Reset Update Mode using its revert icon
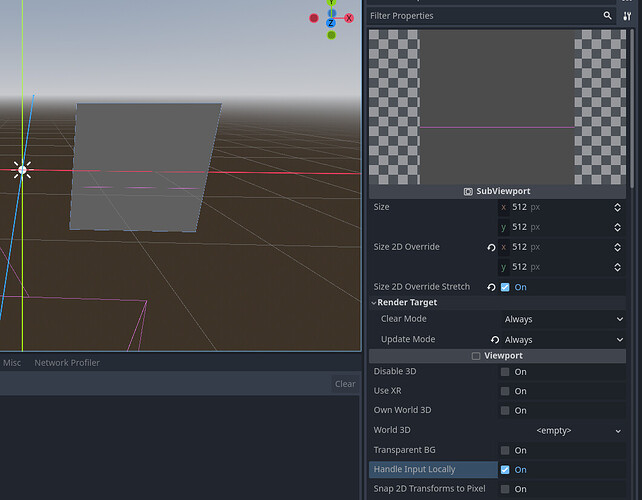This screenshot has width=642, height=500. point(494,340)
